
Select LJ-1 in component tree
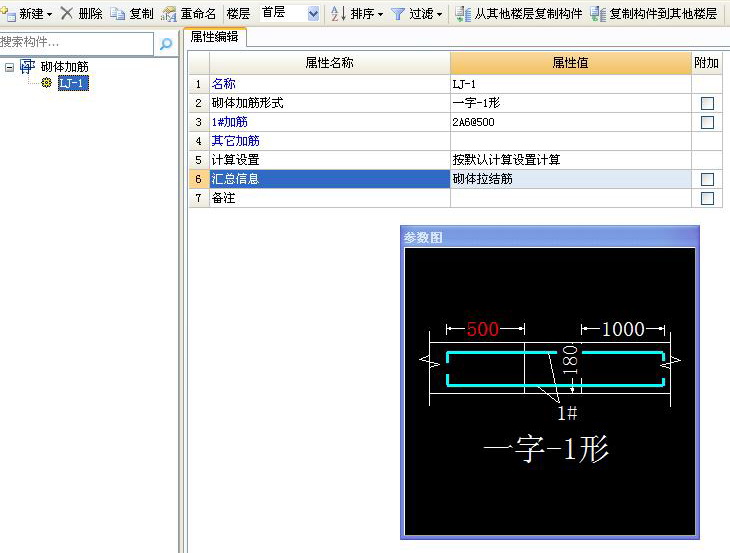coord(73,83)
